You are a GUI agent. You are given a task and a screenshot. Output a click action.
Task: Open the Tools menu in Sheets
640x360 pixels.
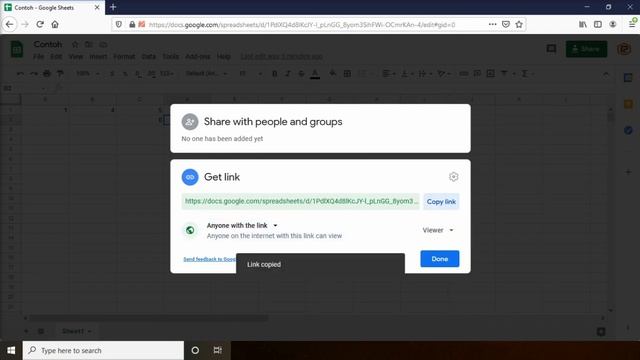coord(171,56)
